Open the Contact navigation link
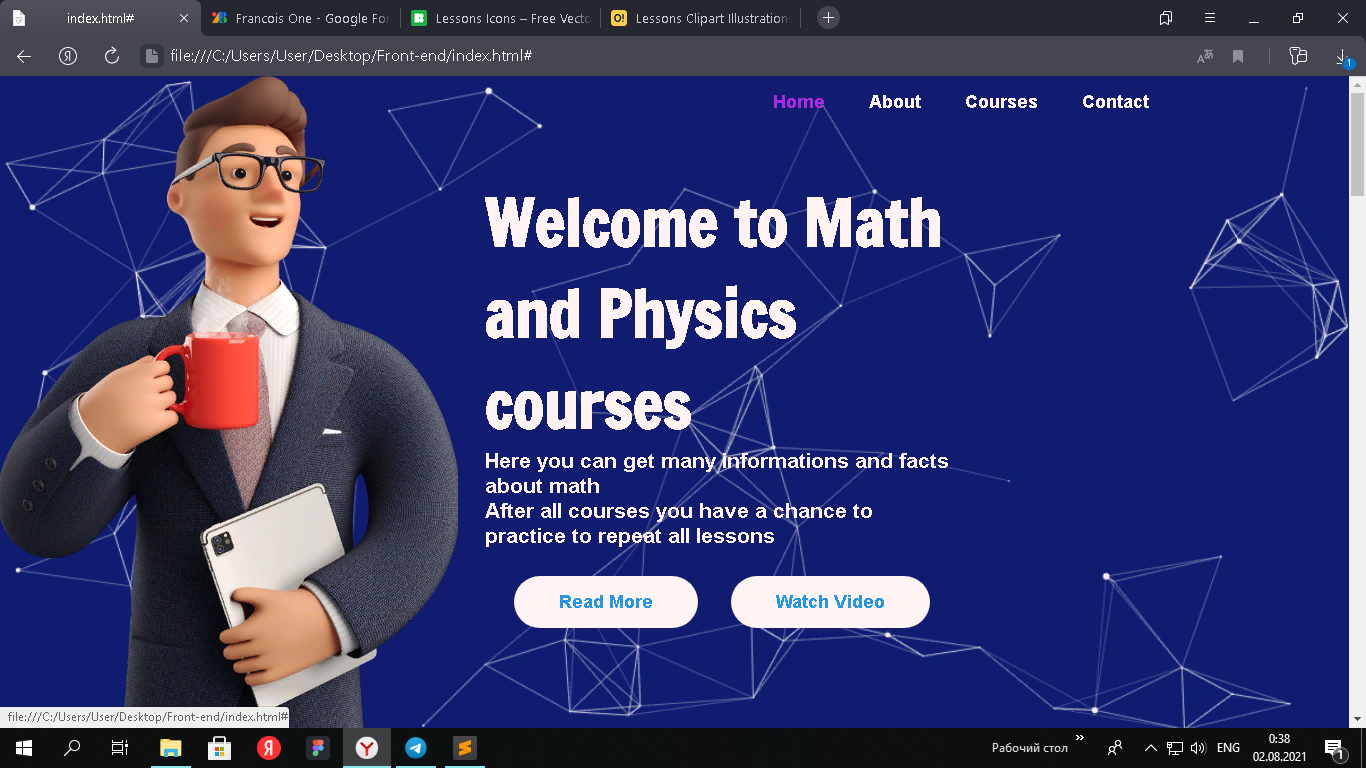Viewport: 1366px width, 768px height. (1115, 102)
